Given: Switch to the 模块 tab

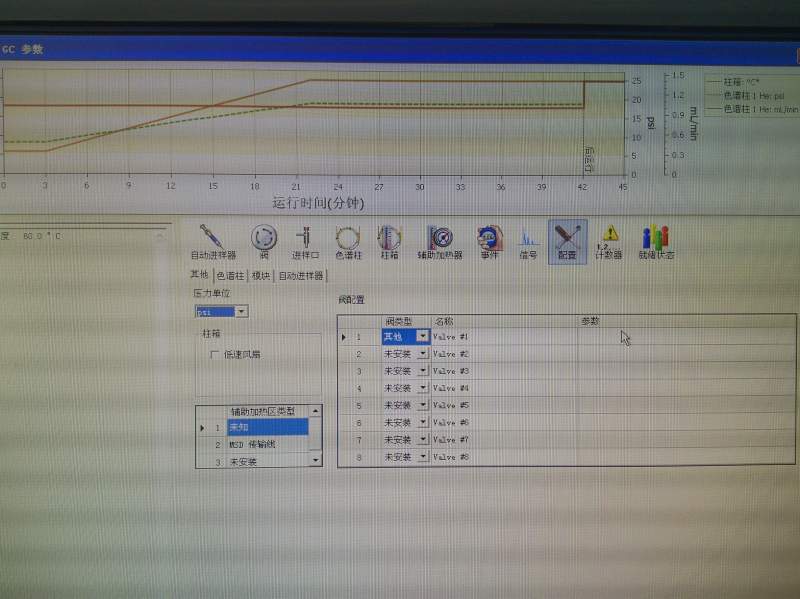Looking at the screenshot, I should point(261,276).
